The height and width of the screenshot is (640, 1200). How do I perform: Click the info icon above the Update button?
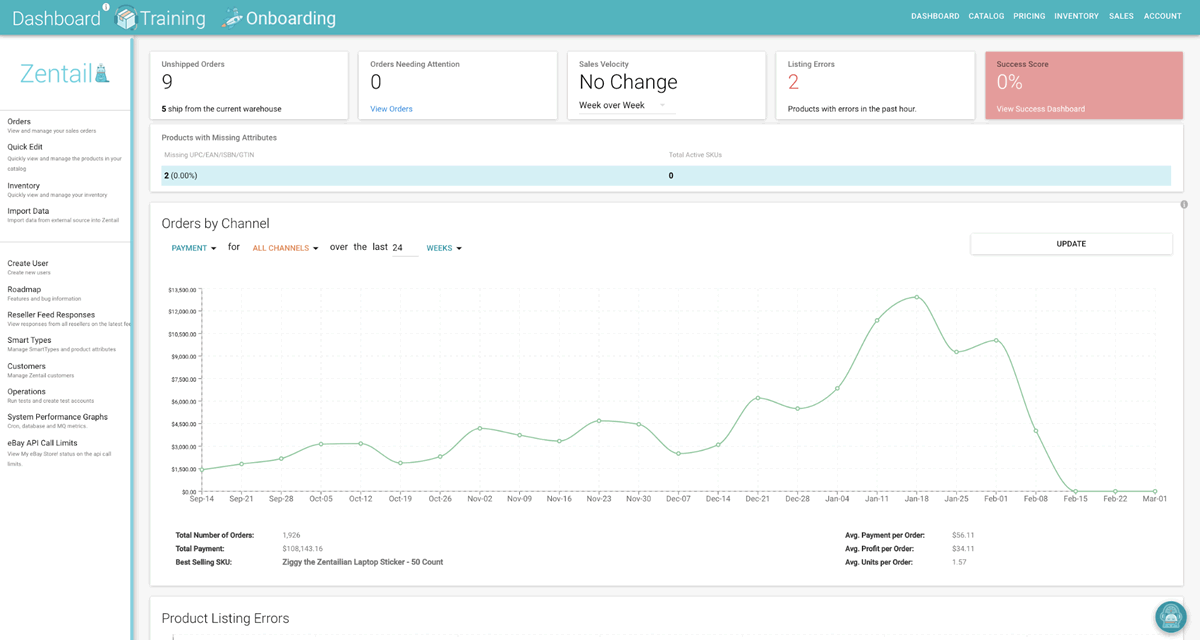pyautogui.click(x=1184, y=205)
